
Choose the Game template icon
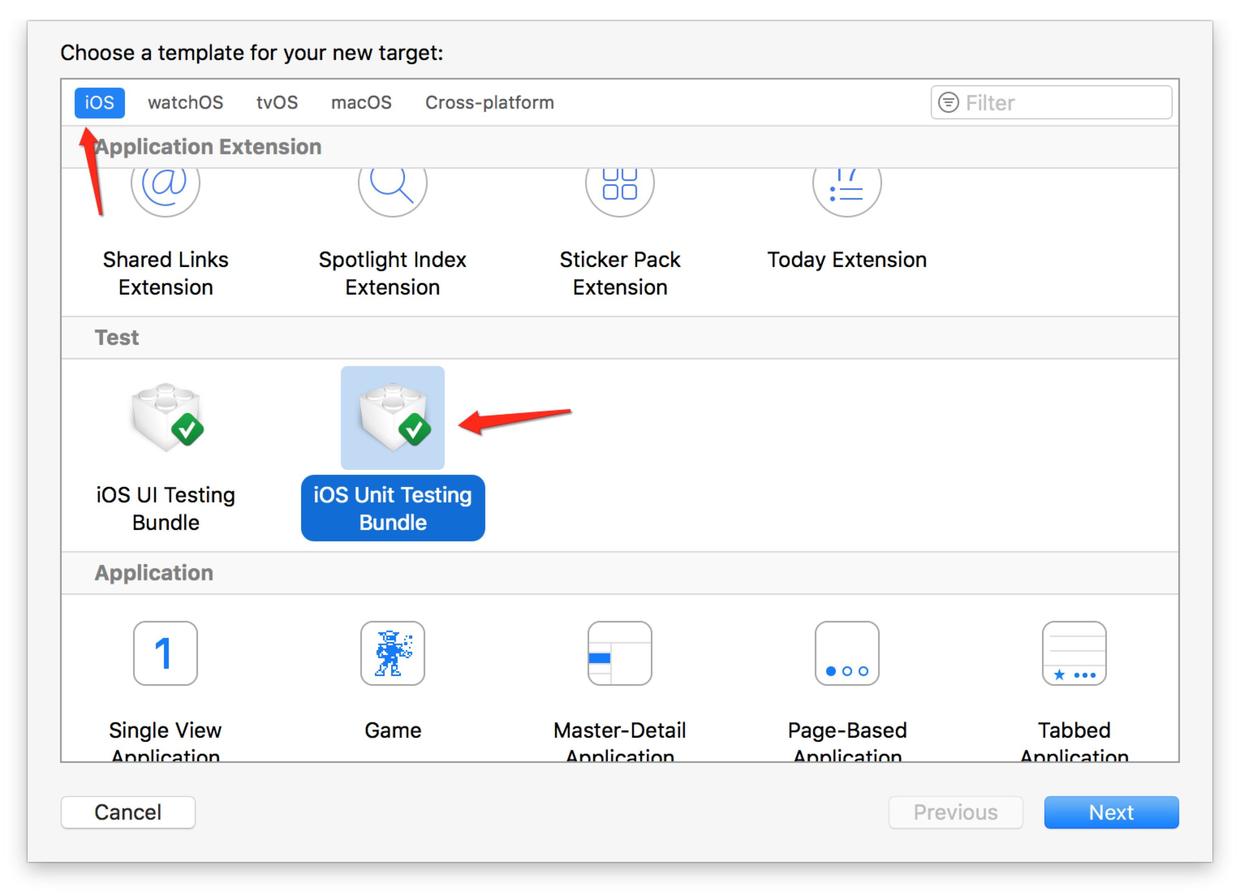tap(392, 653)
